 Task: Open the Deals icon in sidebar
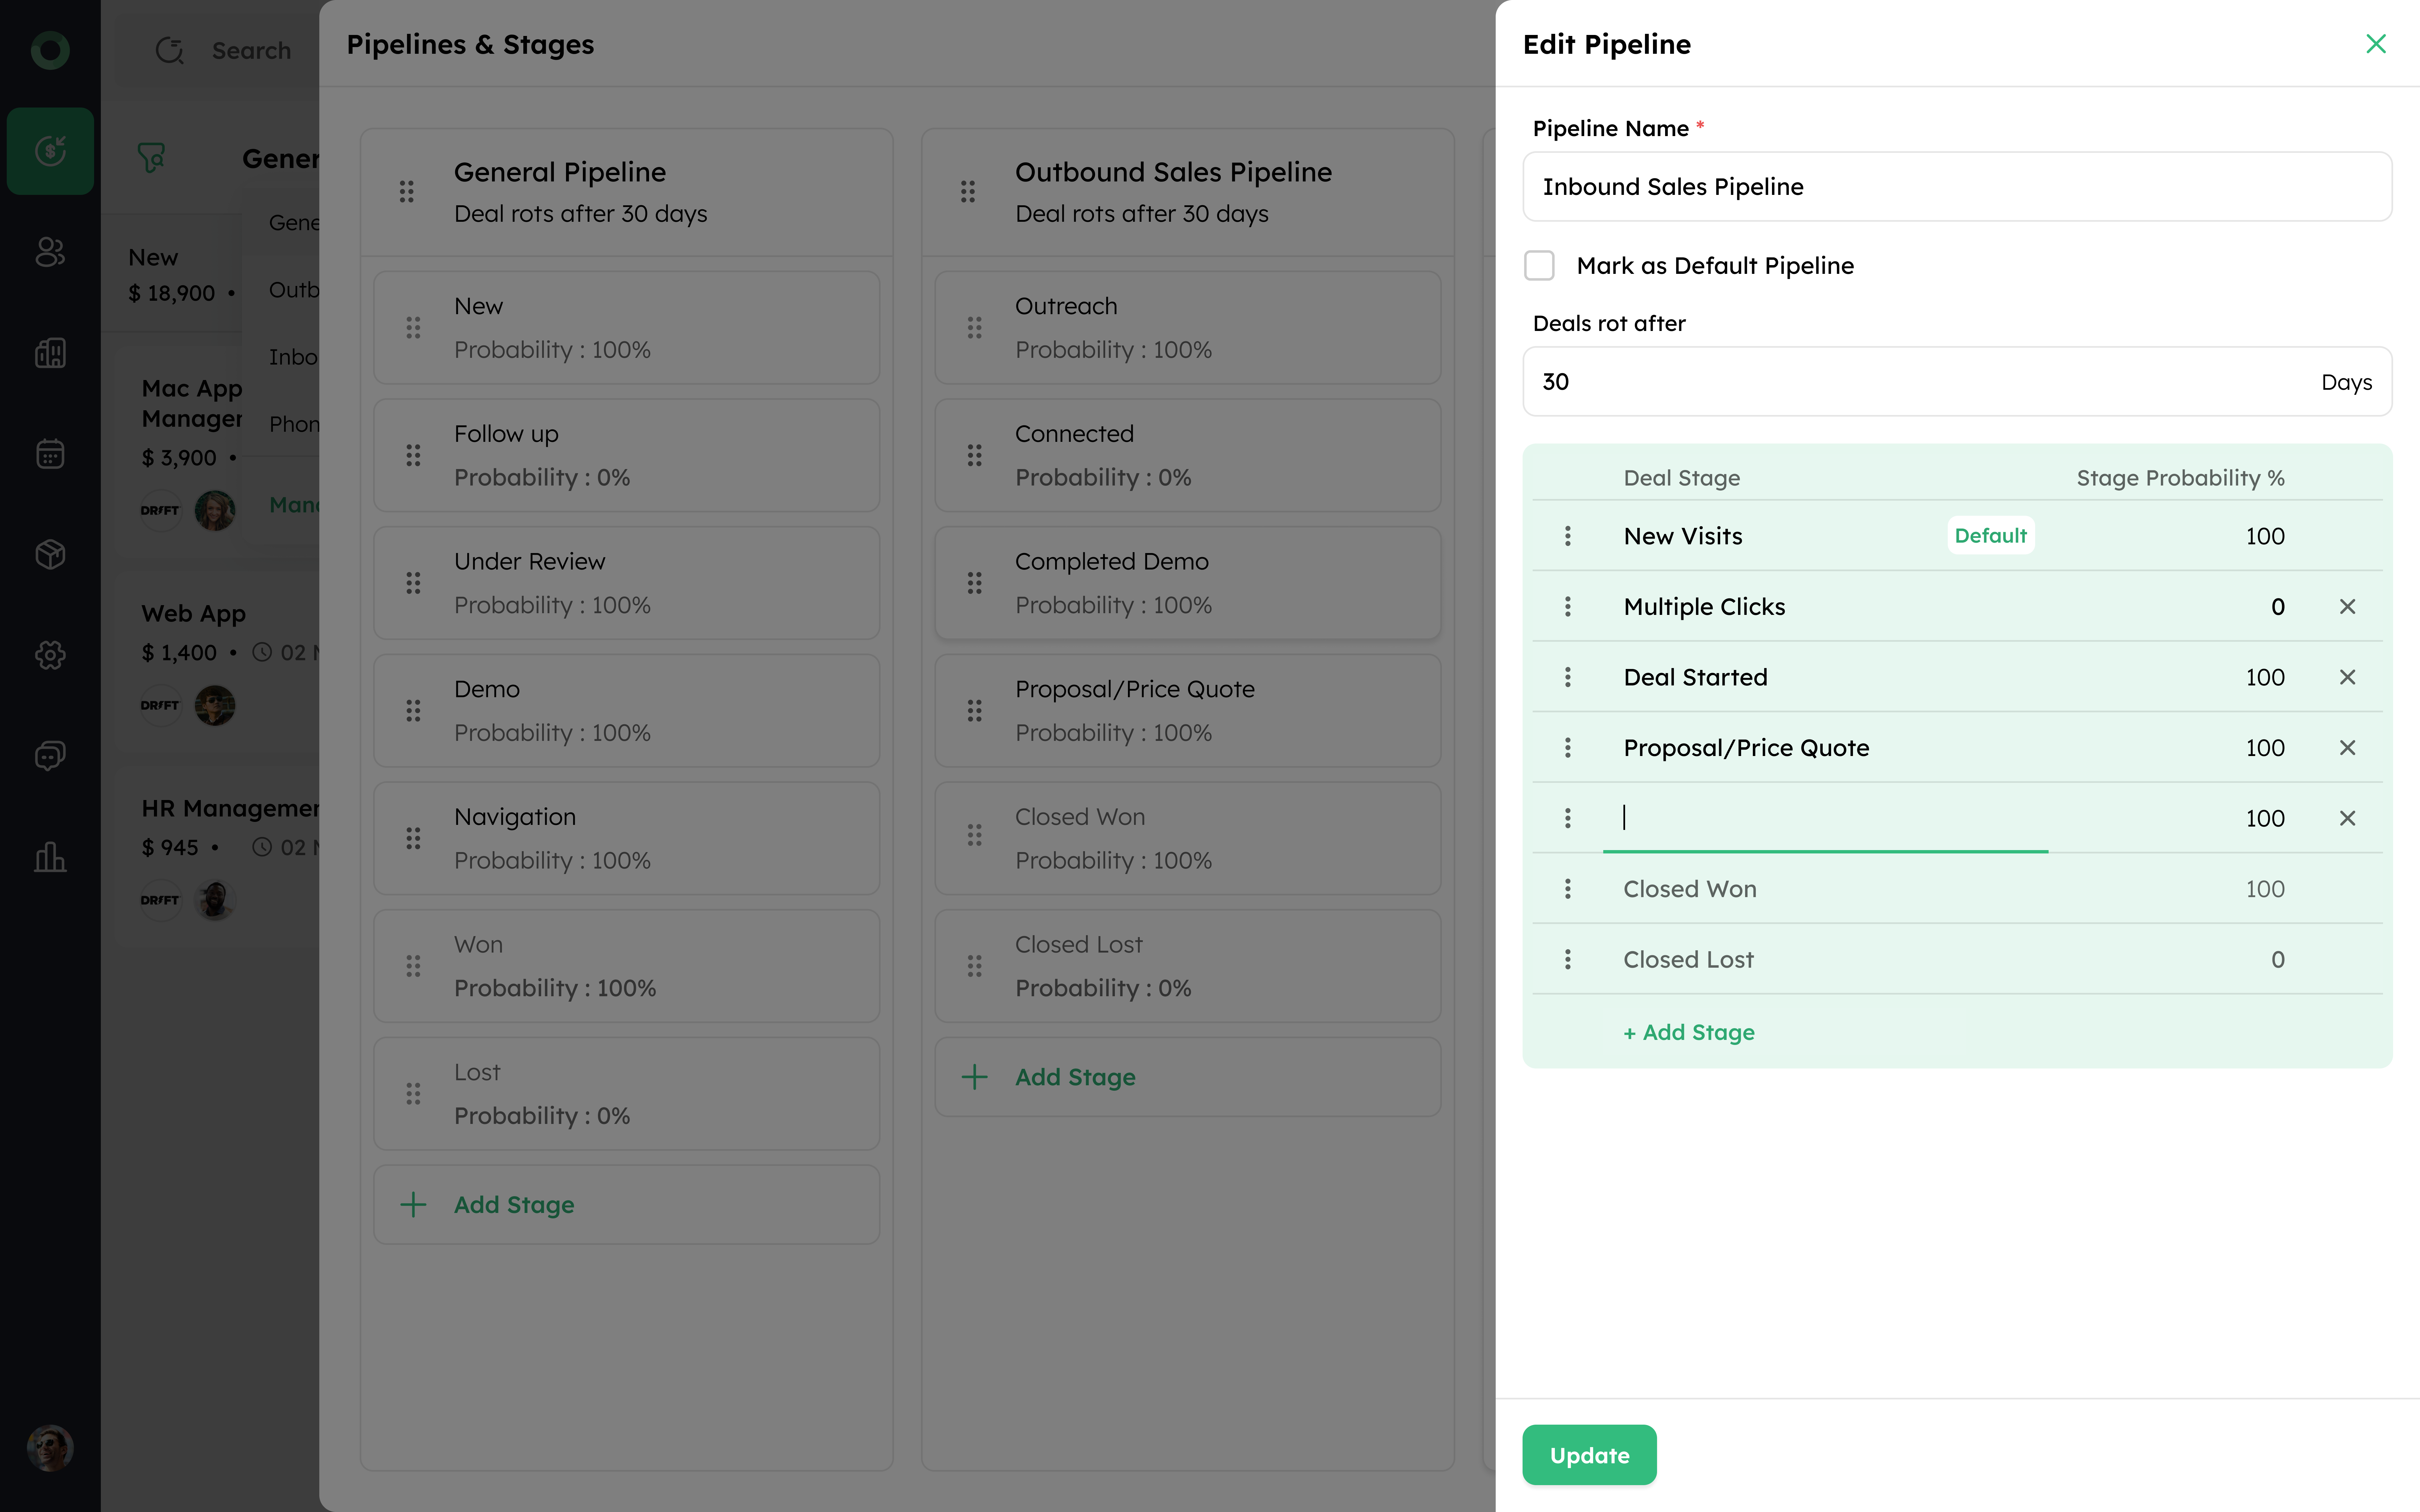point(50,151)
